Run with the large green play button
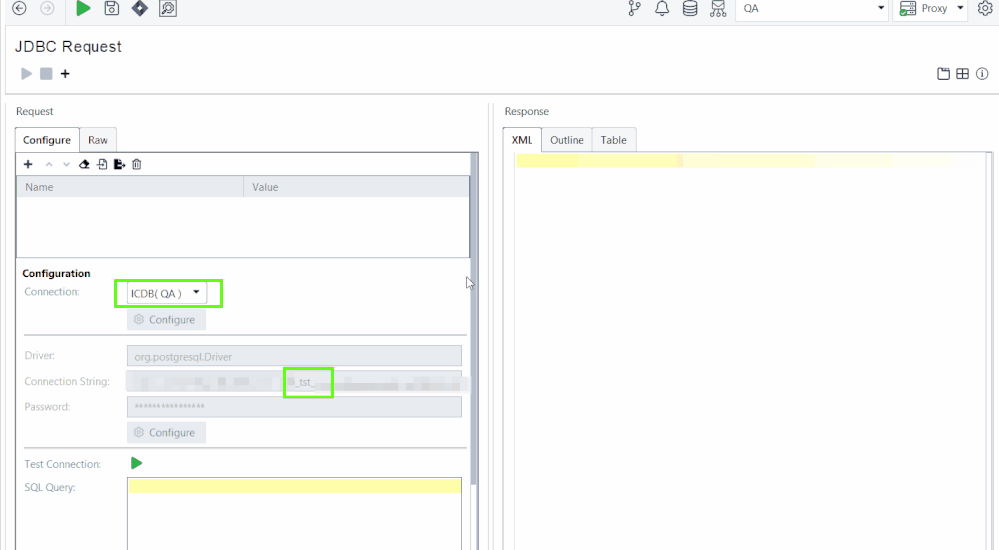 [x=83, y=8]
